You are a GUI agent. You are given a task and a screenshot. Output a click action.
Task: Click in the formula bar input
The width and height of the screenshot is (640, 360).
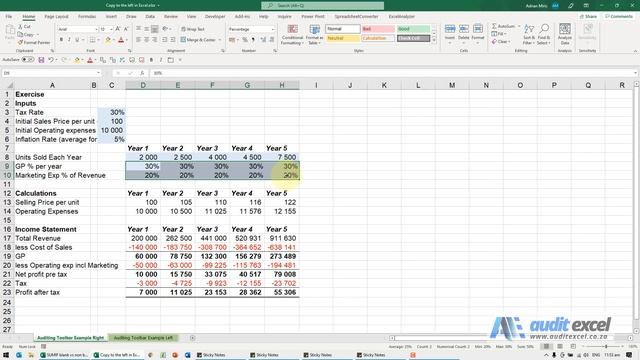coord(392,73)
